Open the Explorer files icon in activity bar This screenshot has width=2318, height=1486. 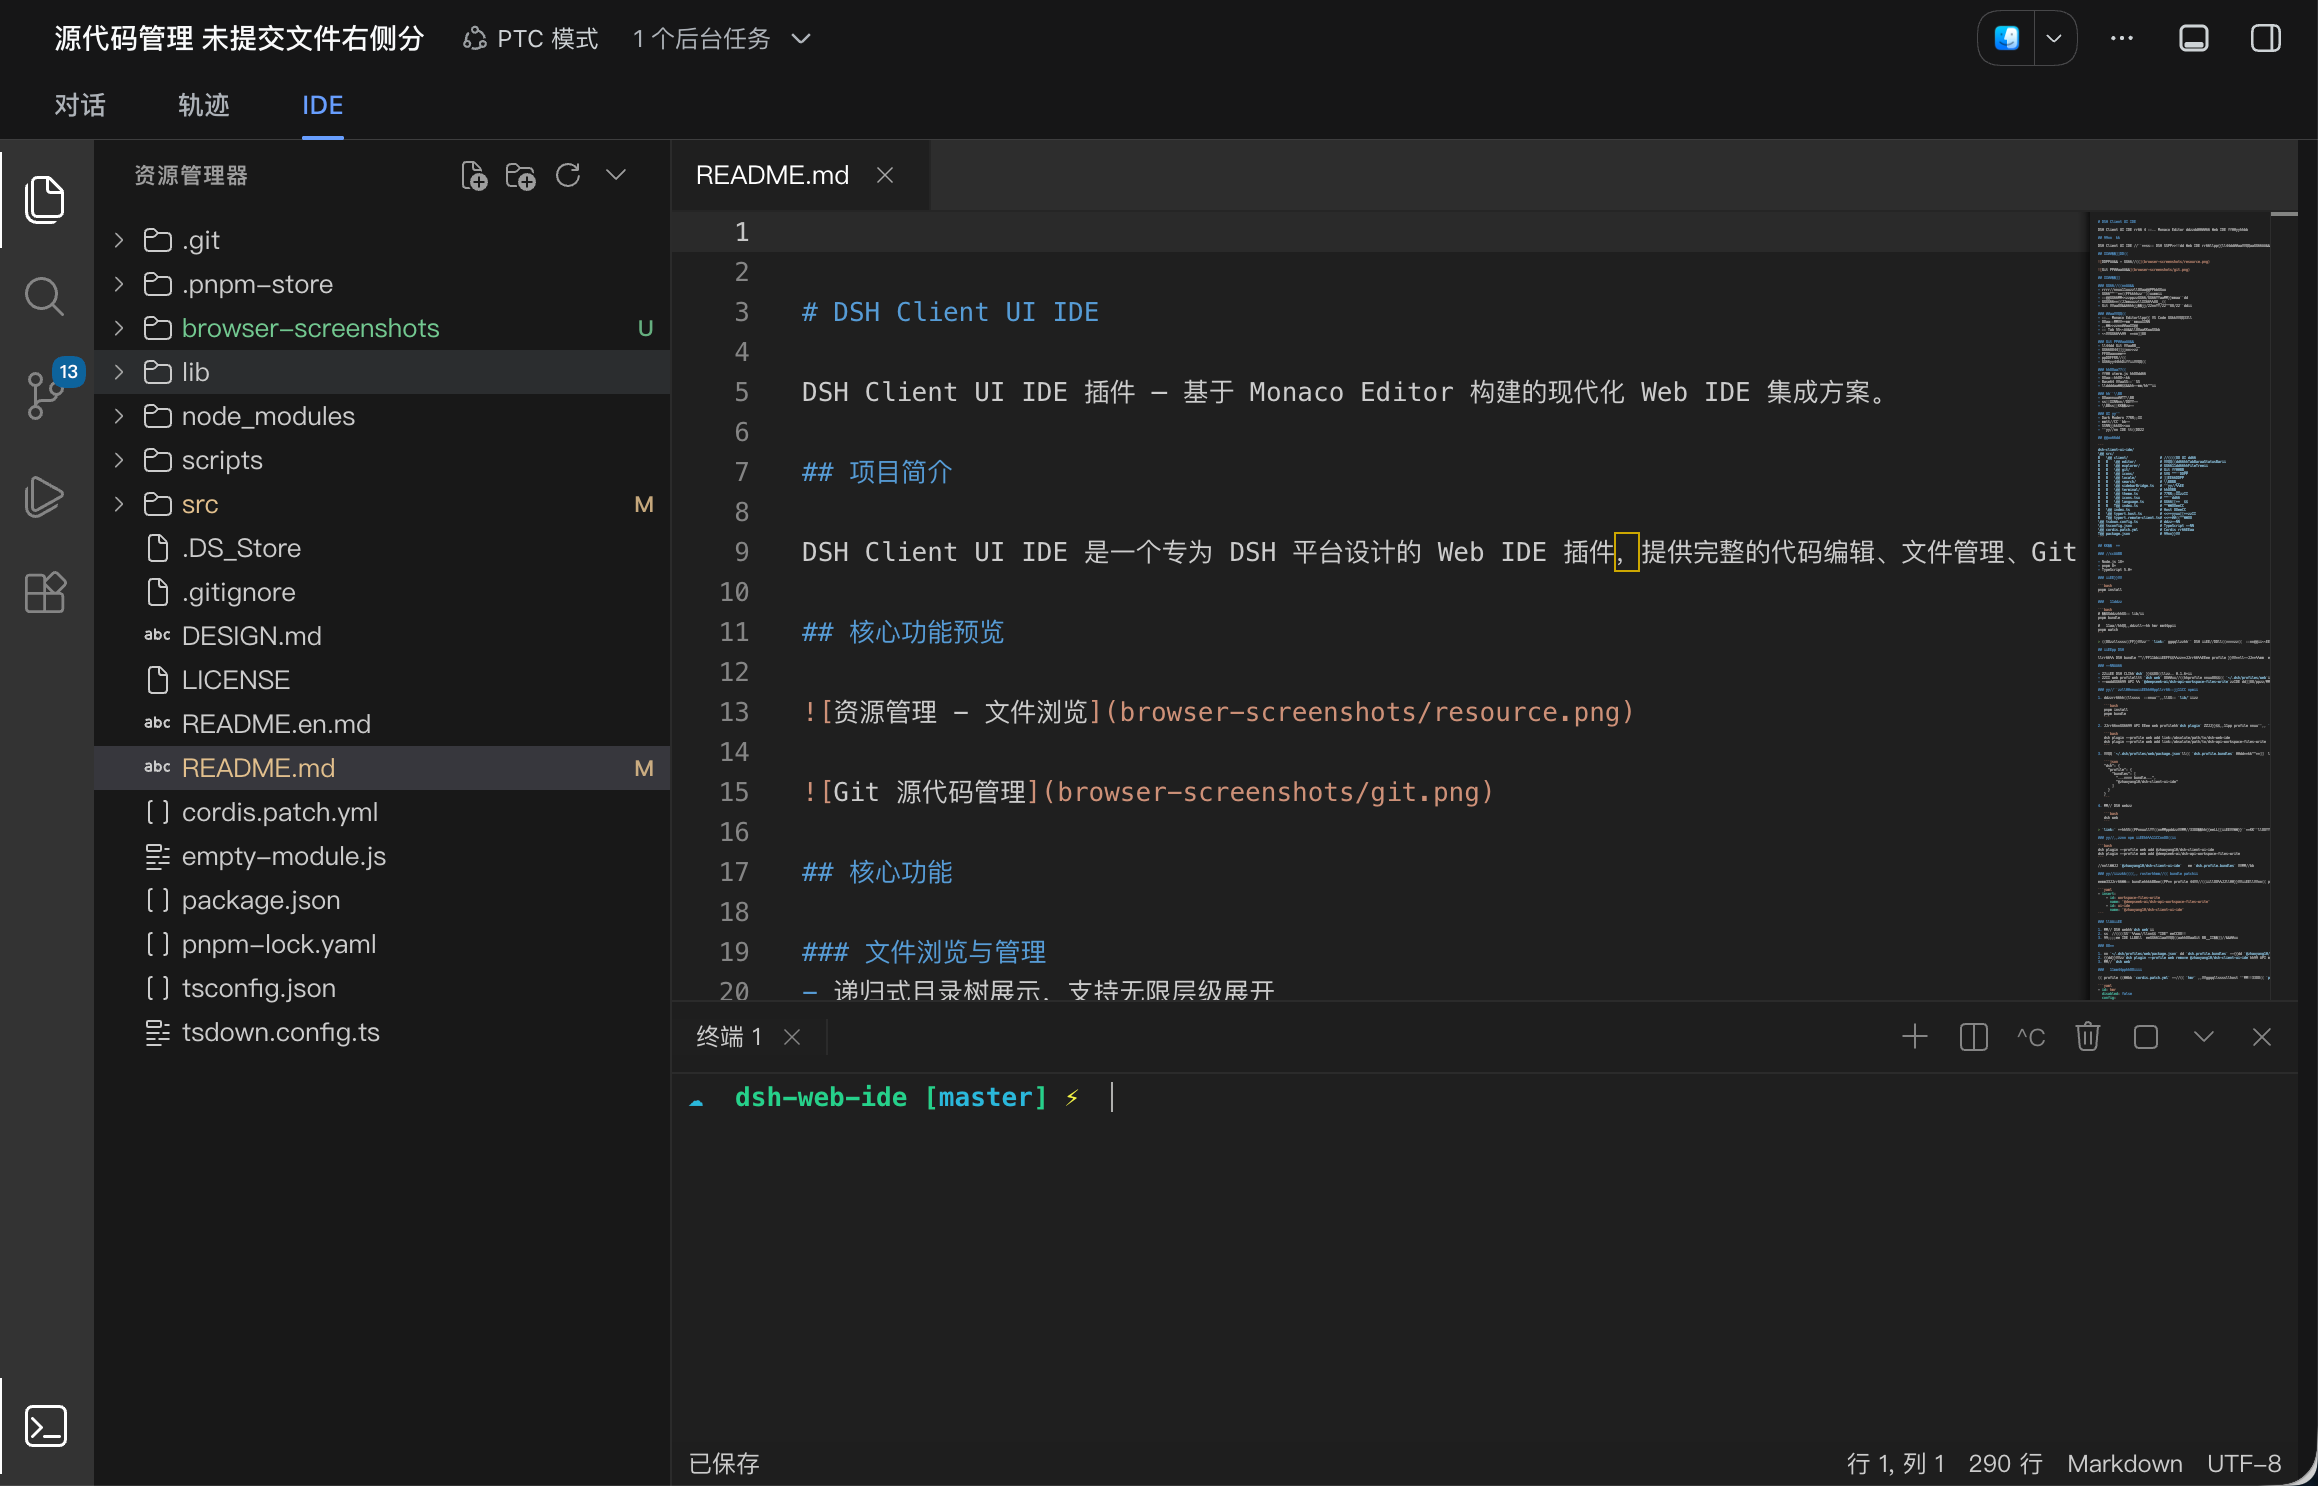45,199
